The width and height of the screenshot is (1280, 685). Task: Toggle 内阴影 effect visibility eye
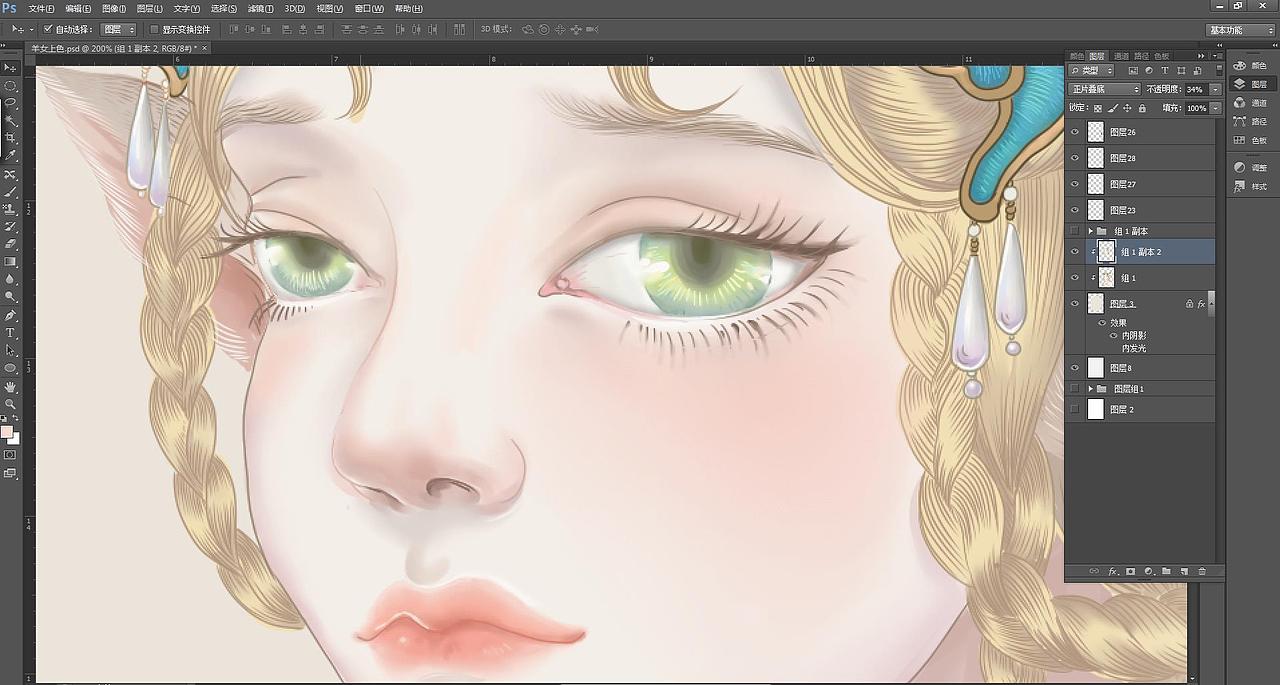1114,336
